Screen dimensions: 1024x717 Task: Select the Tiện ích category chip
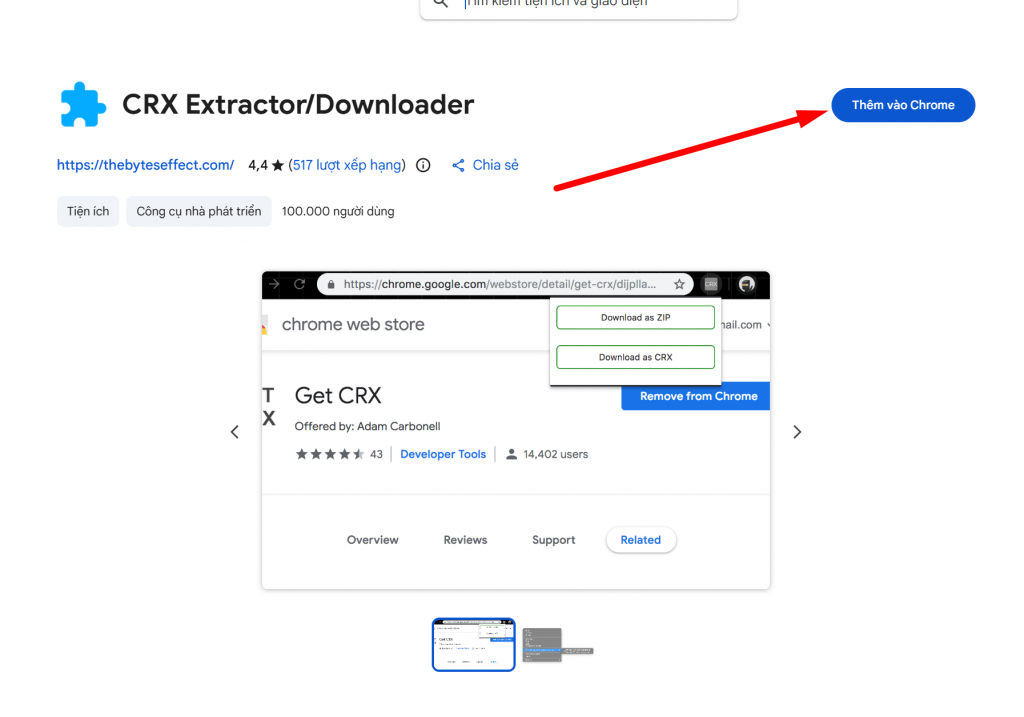(88, 212)
